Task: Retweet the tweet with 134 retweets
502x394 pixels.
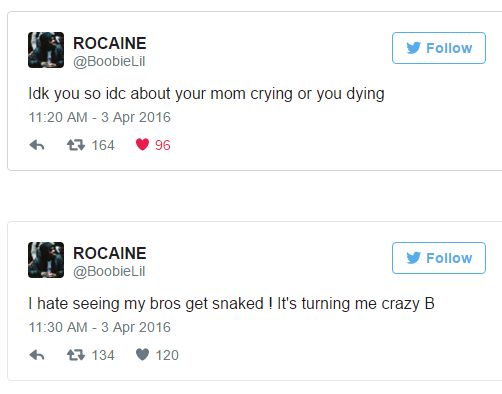Action: [76, 355]
